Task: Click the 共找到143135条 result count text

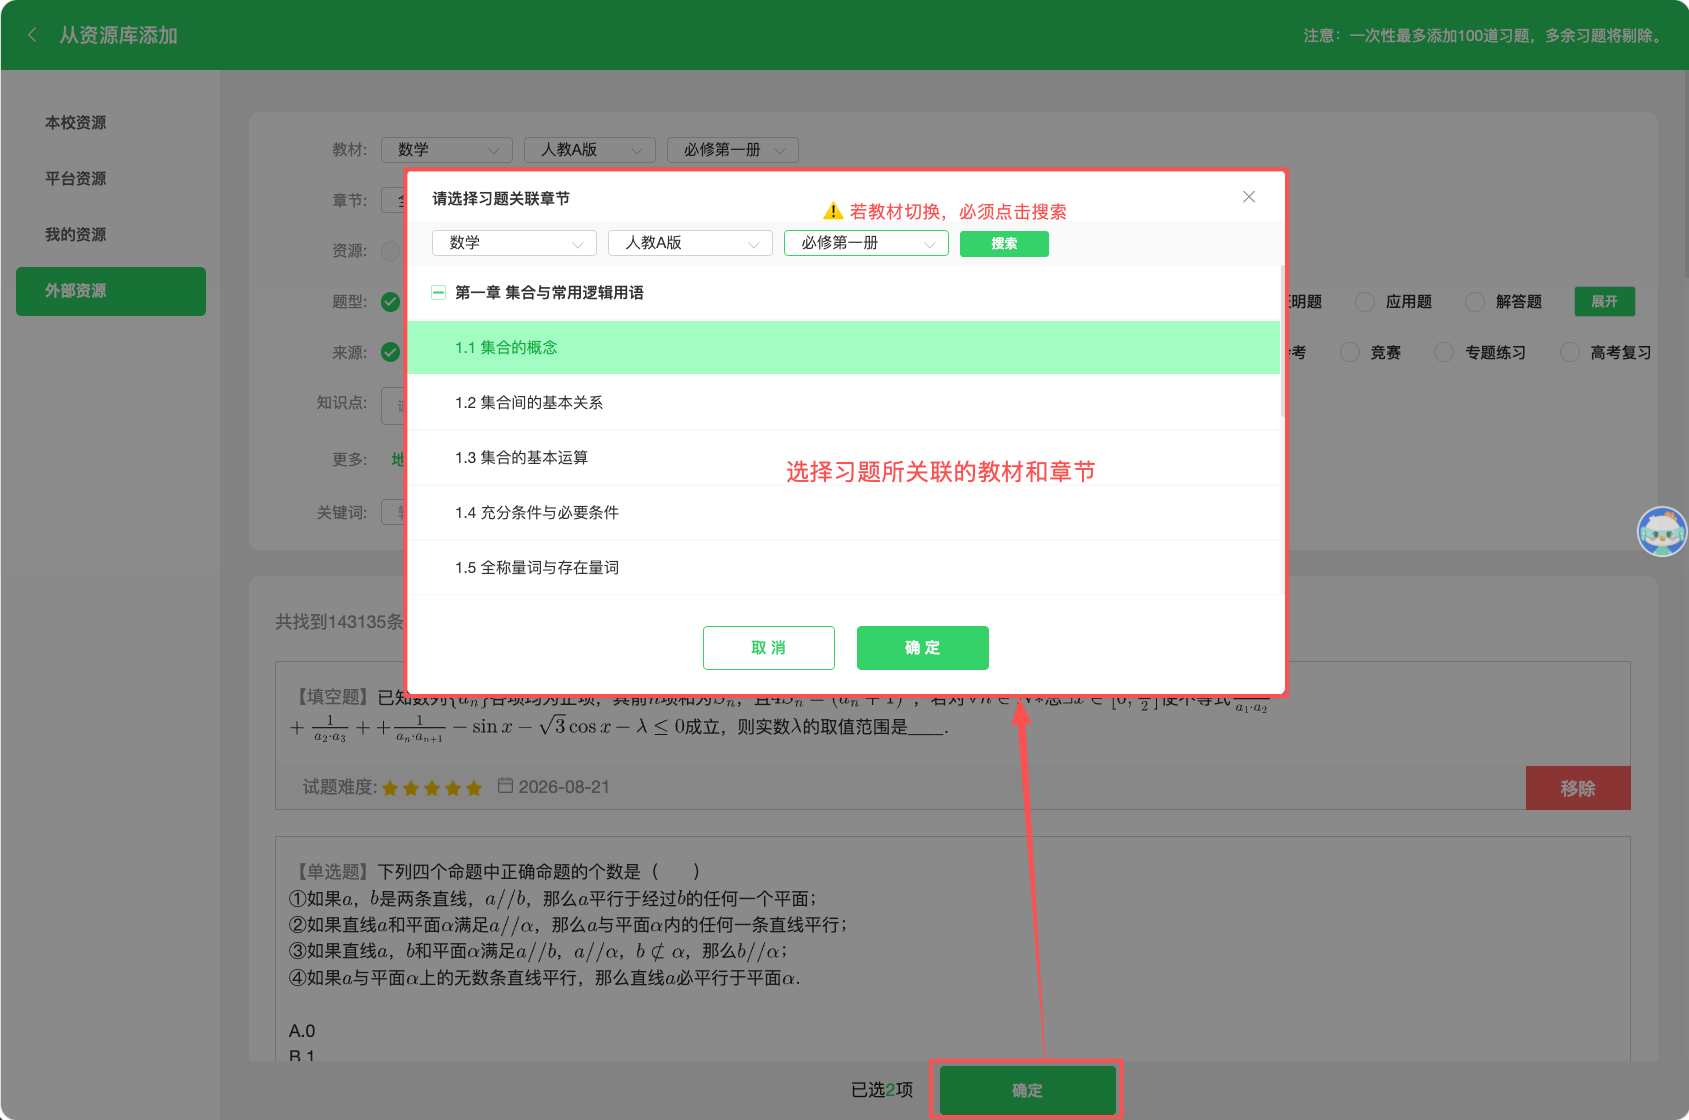Action: click(339, 622)
